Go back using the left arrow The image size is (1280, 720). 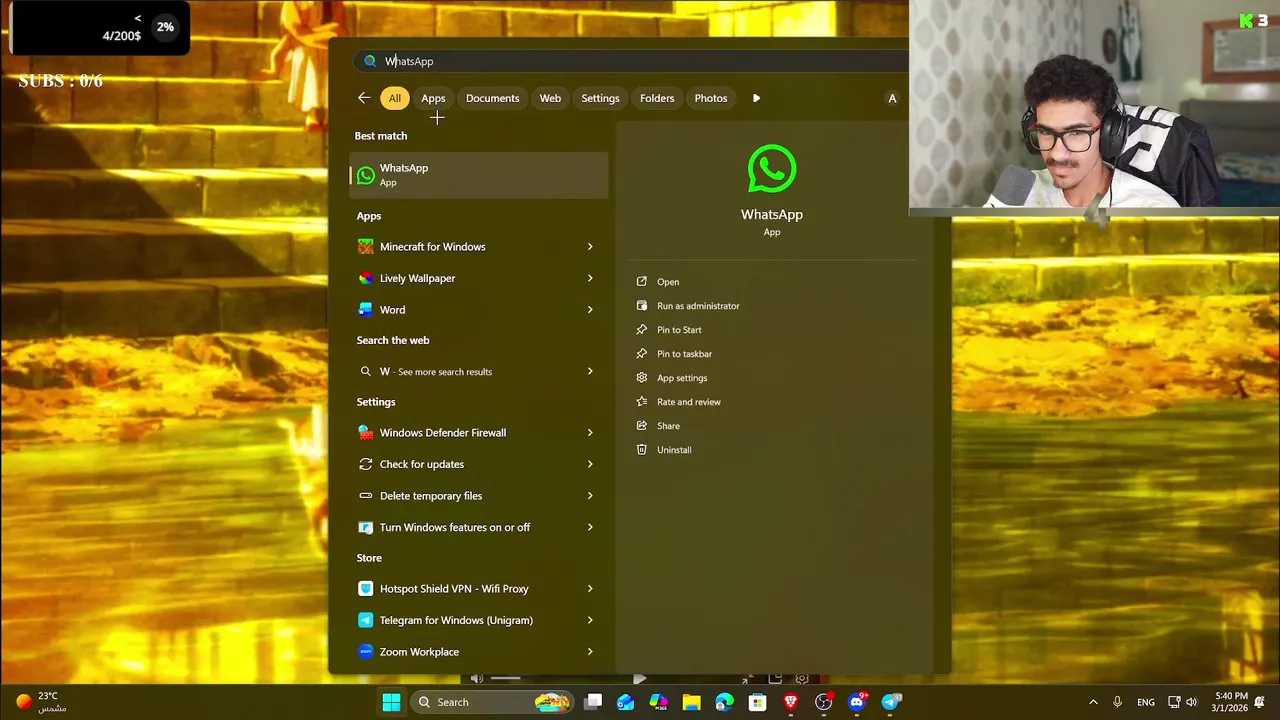coord(363,98)
